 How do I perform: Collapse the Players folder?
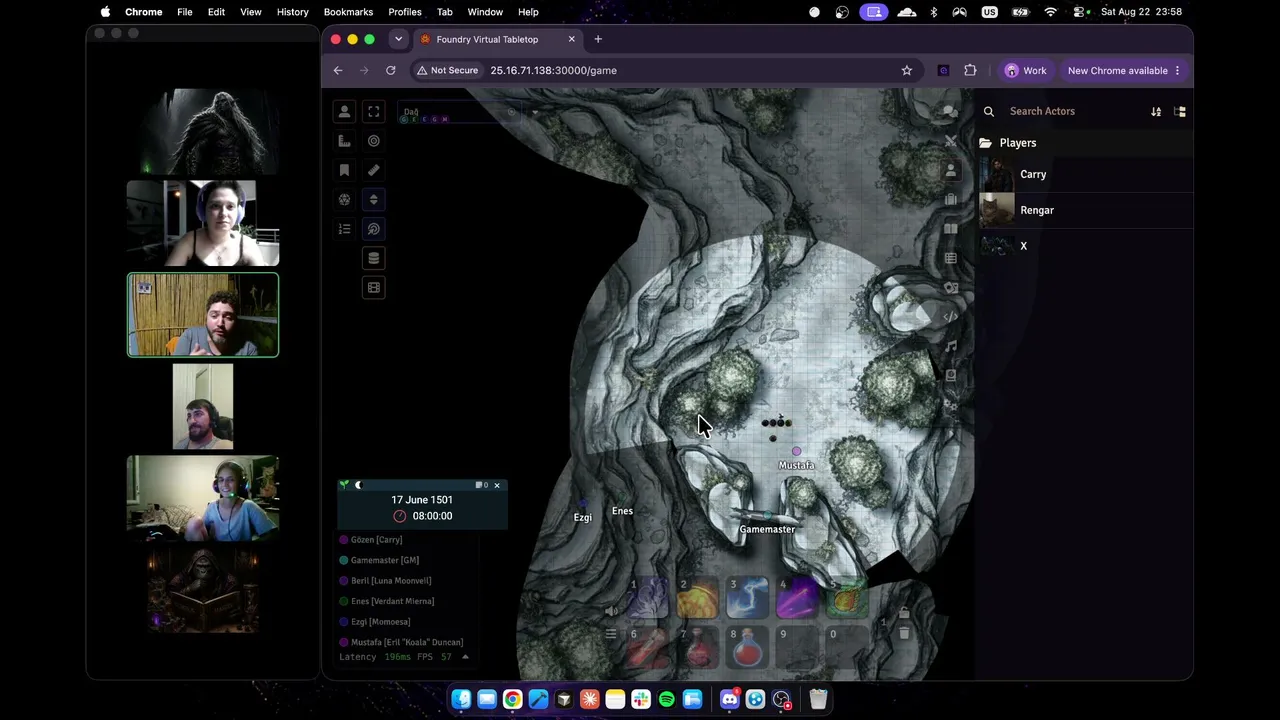[1085, 143]
